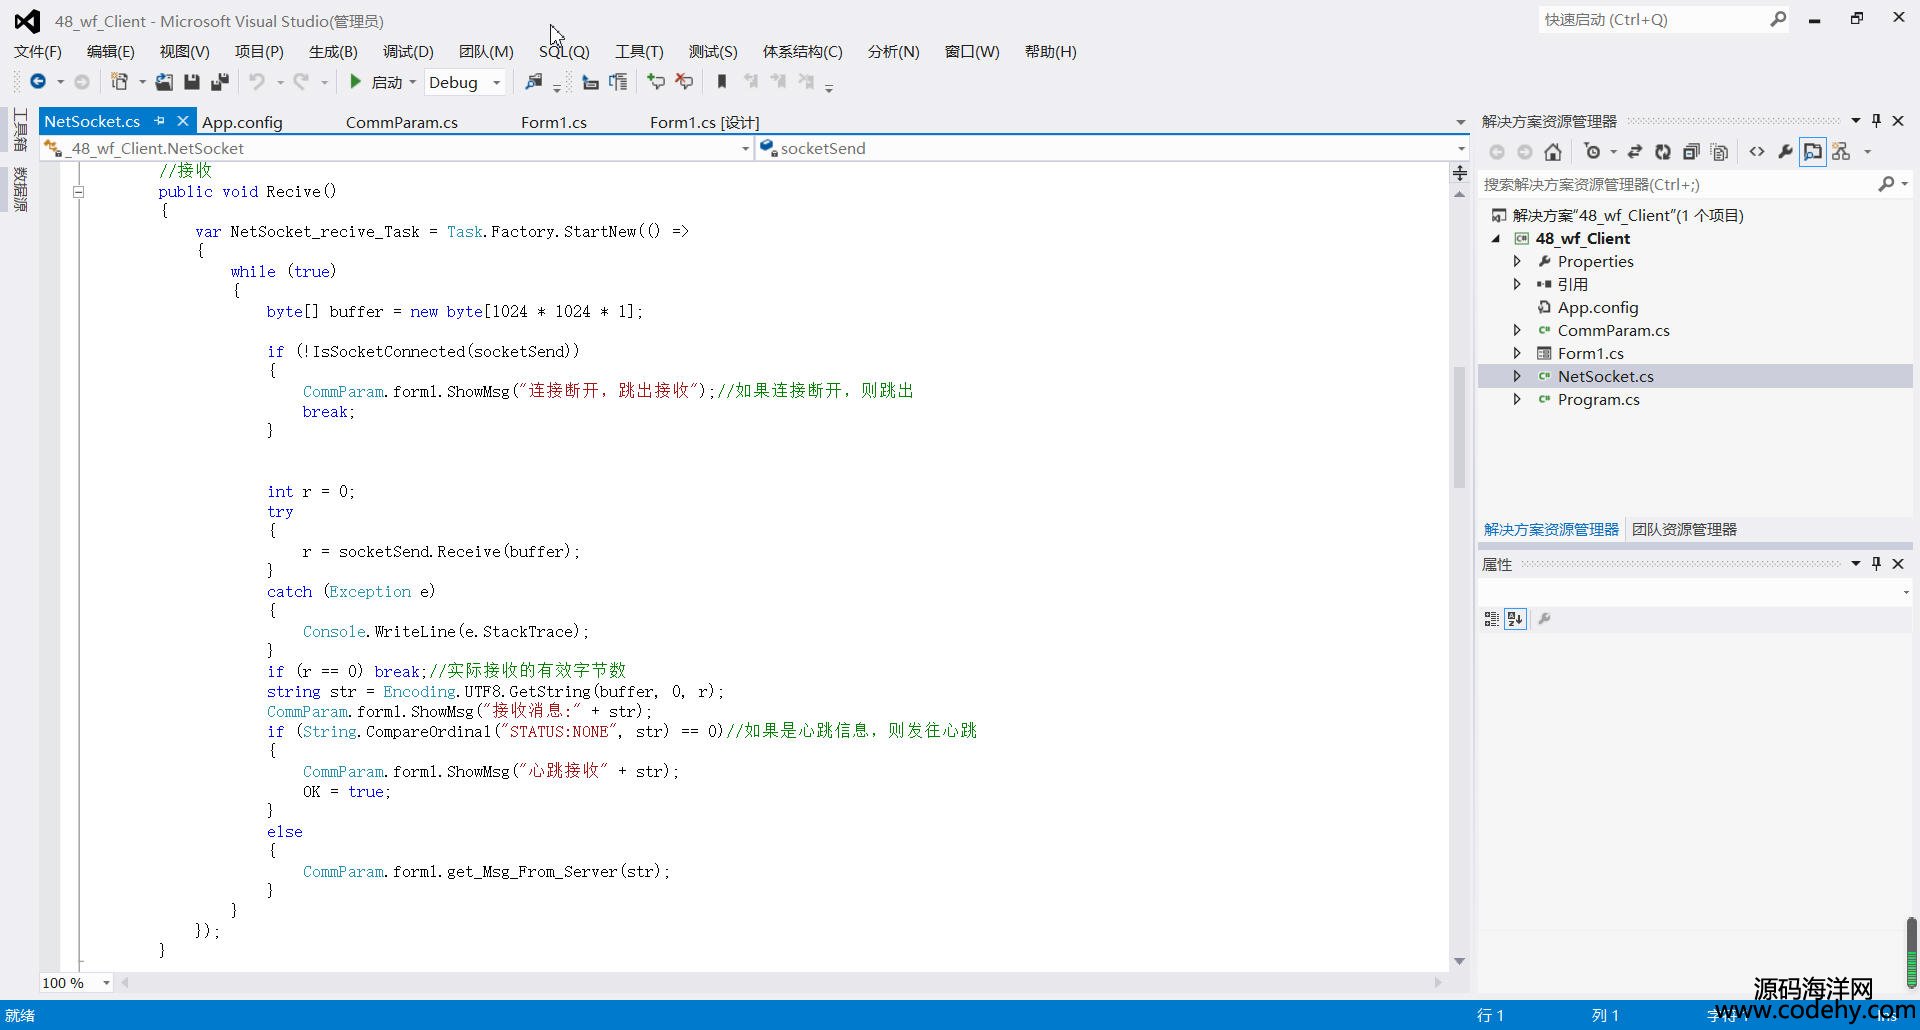Image resolution: width=1920 pixels, height=1030 pixels.
Task: Collapse the 48_wf_Client project node
Action: coord(1496,238)
